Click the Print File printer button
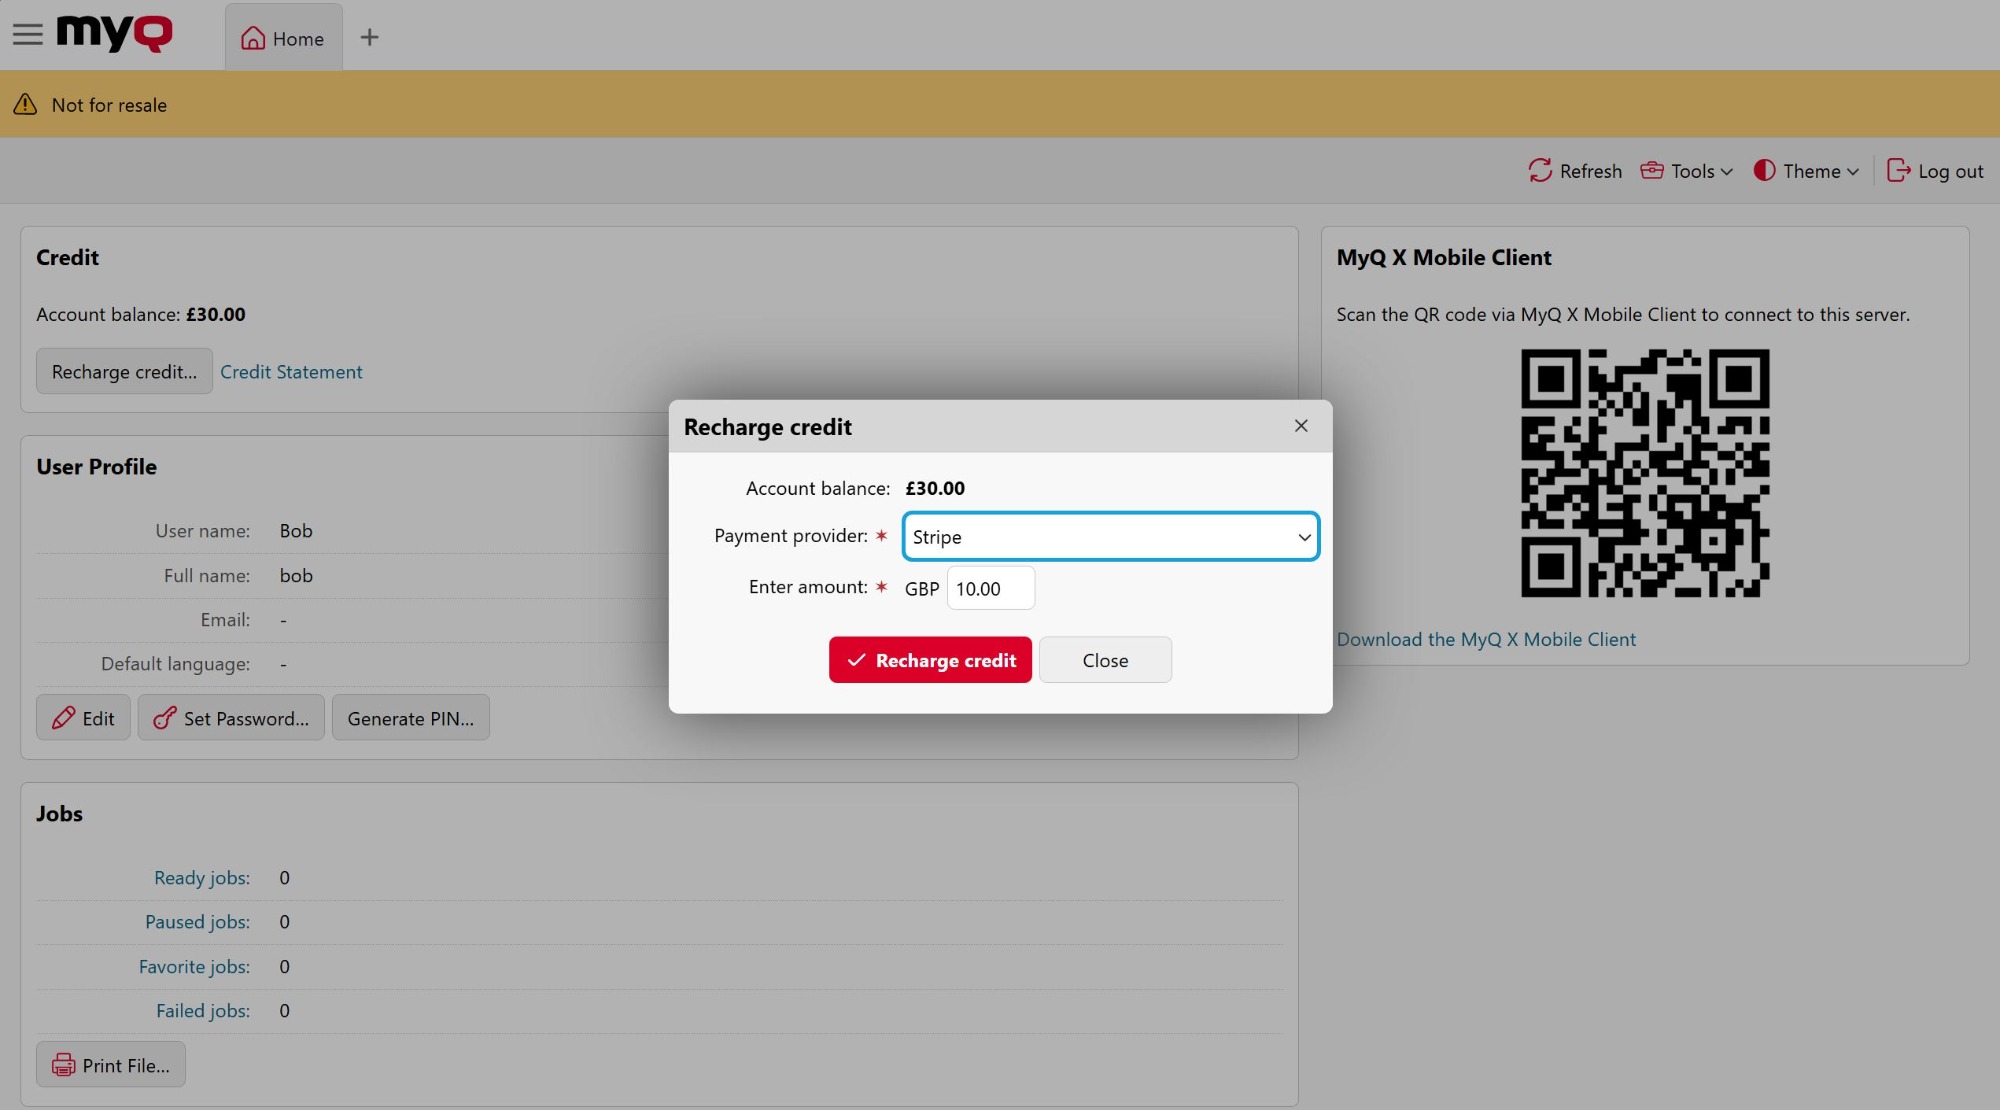 pyautogui.click(x=111, y=1065)
